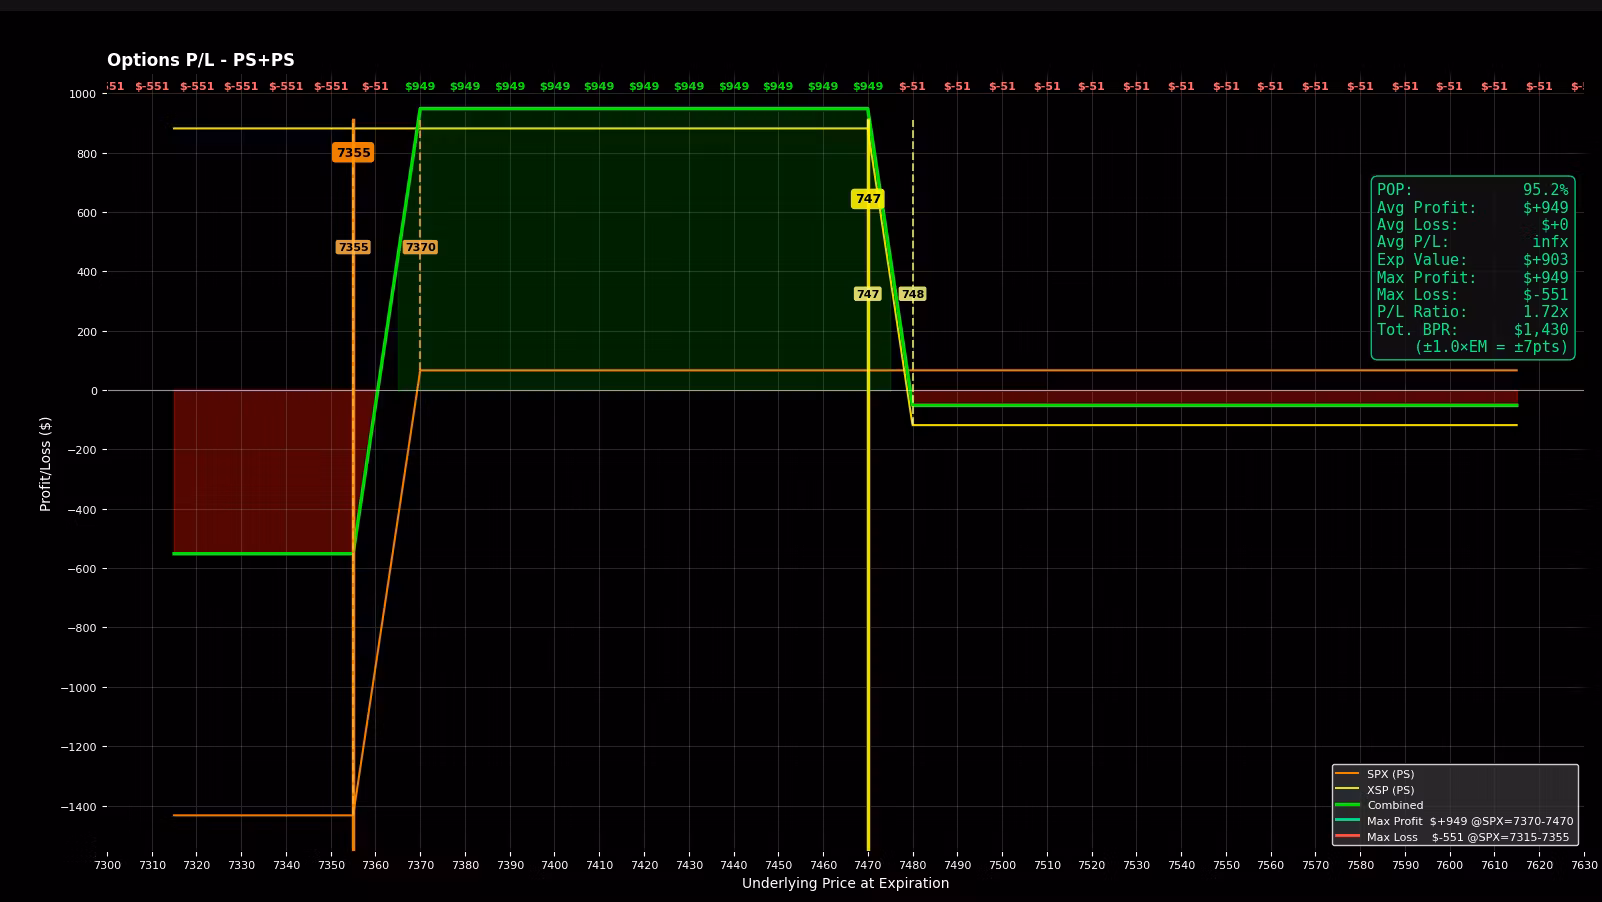This screenshot has height=902, width=1602.
Task: Click the 'Profit/Loss ($)' y-axis title
Action: pyautogui.click(x=45, y=464)
